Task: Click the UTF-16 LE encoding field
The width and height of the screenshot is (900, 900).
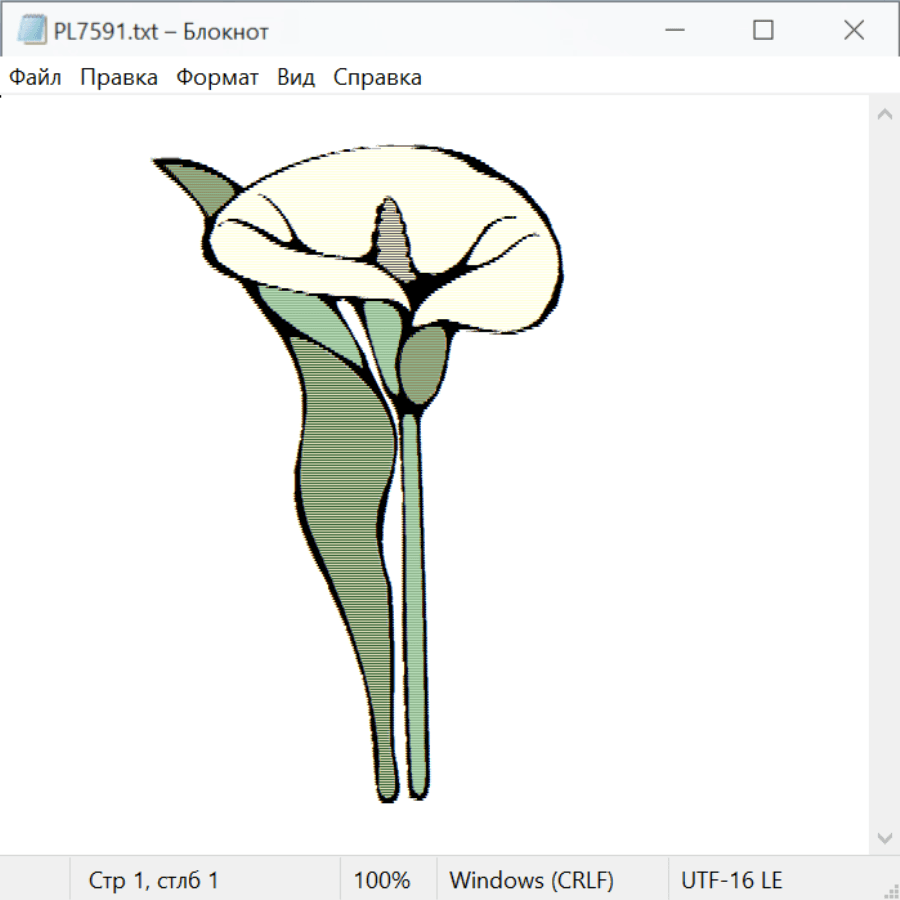Action: click(731, 880)
